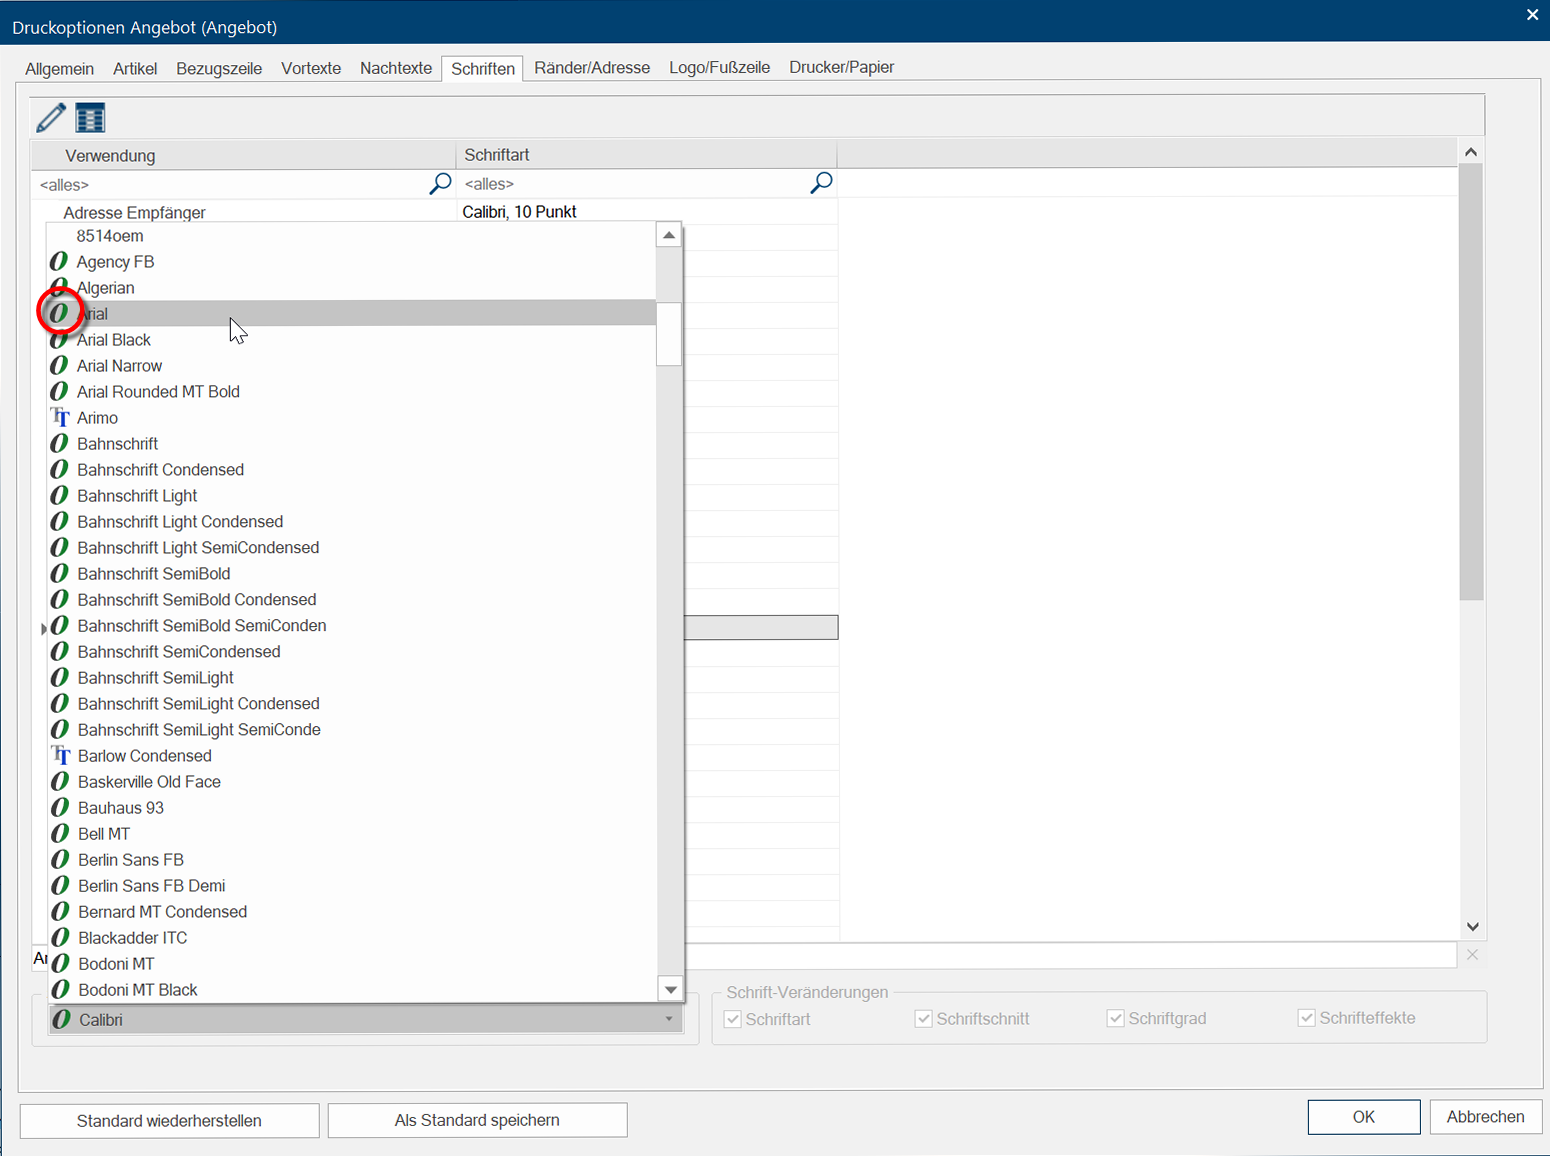Go to the Logo/Fußzeile tab
This screenshot has width=1550, height=1156.
pos(720,68)
